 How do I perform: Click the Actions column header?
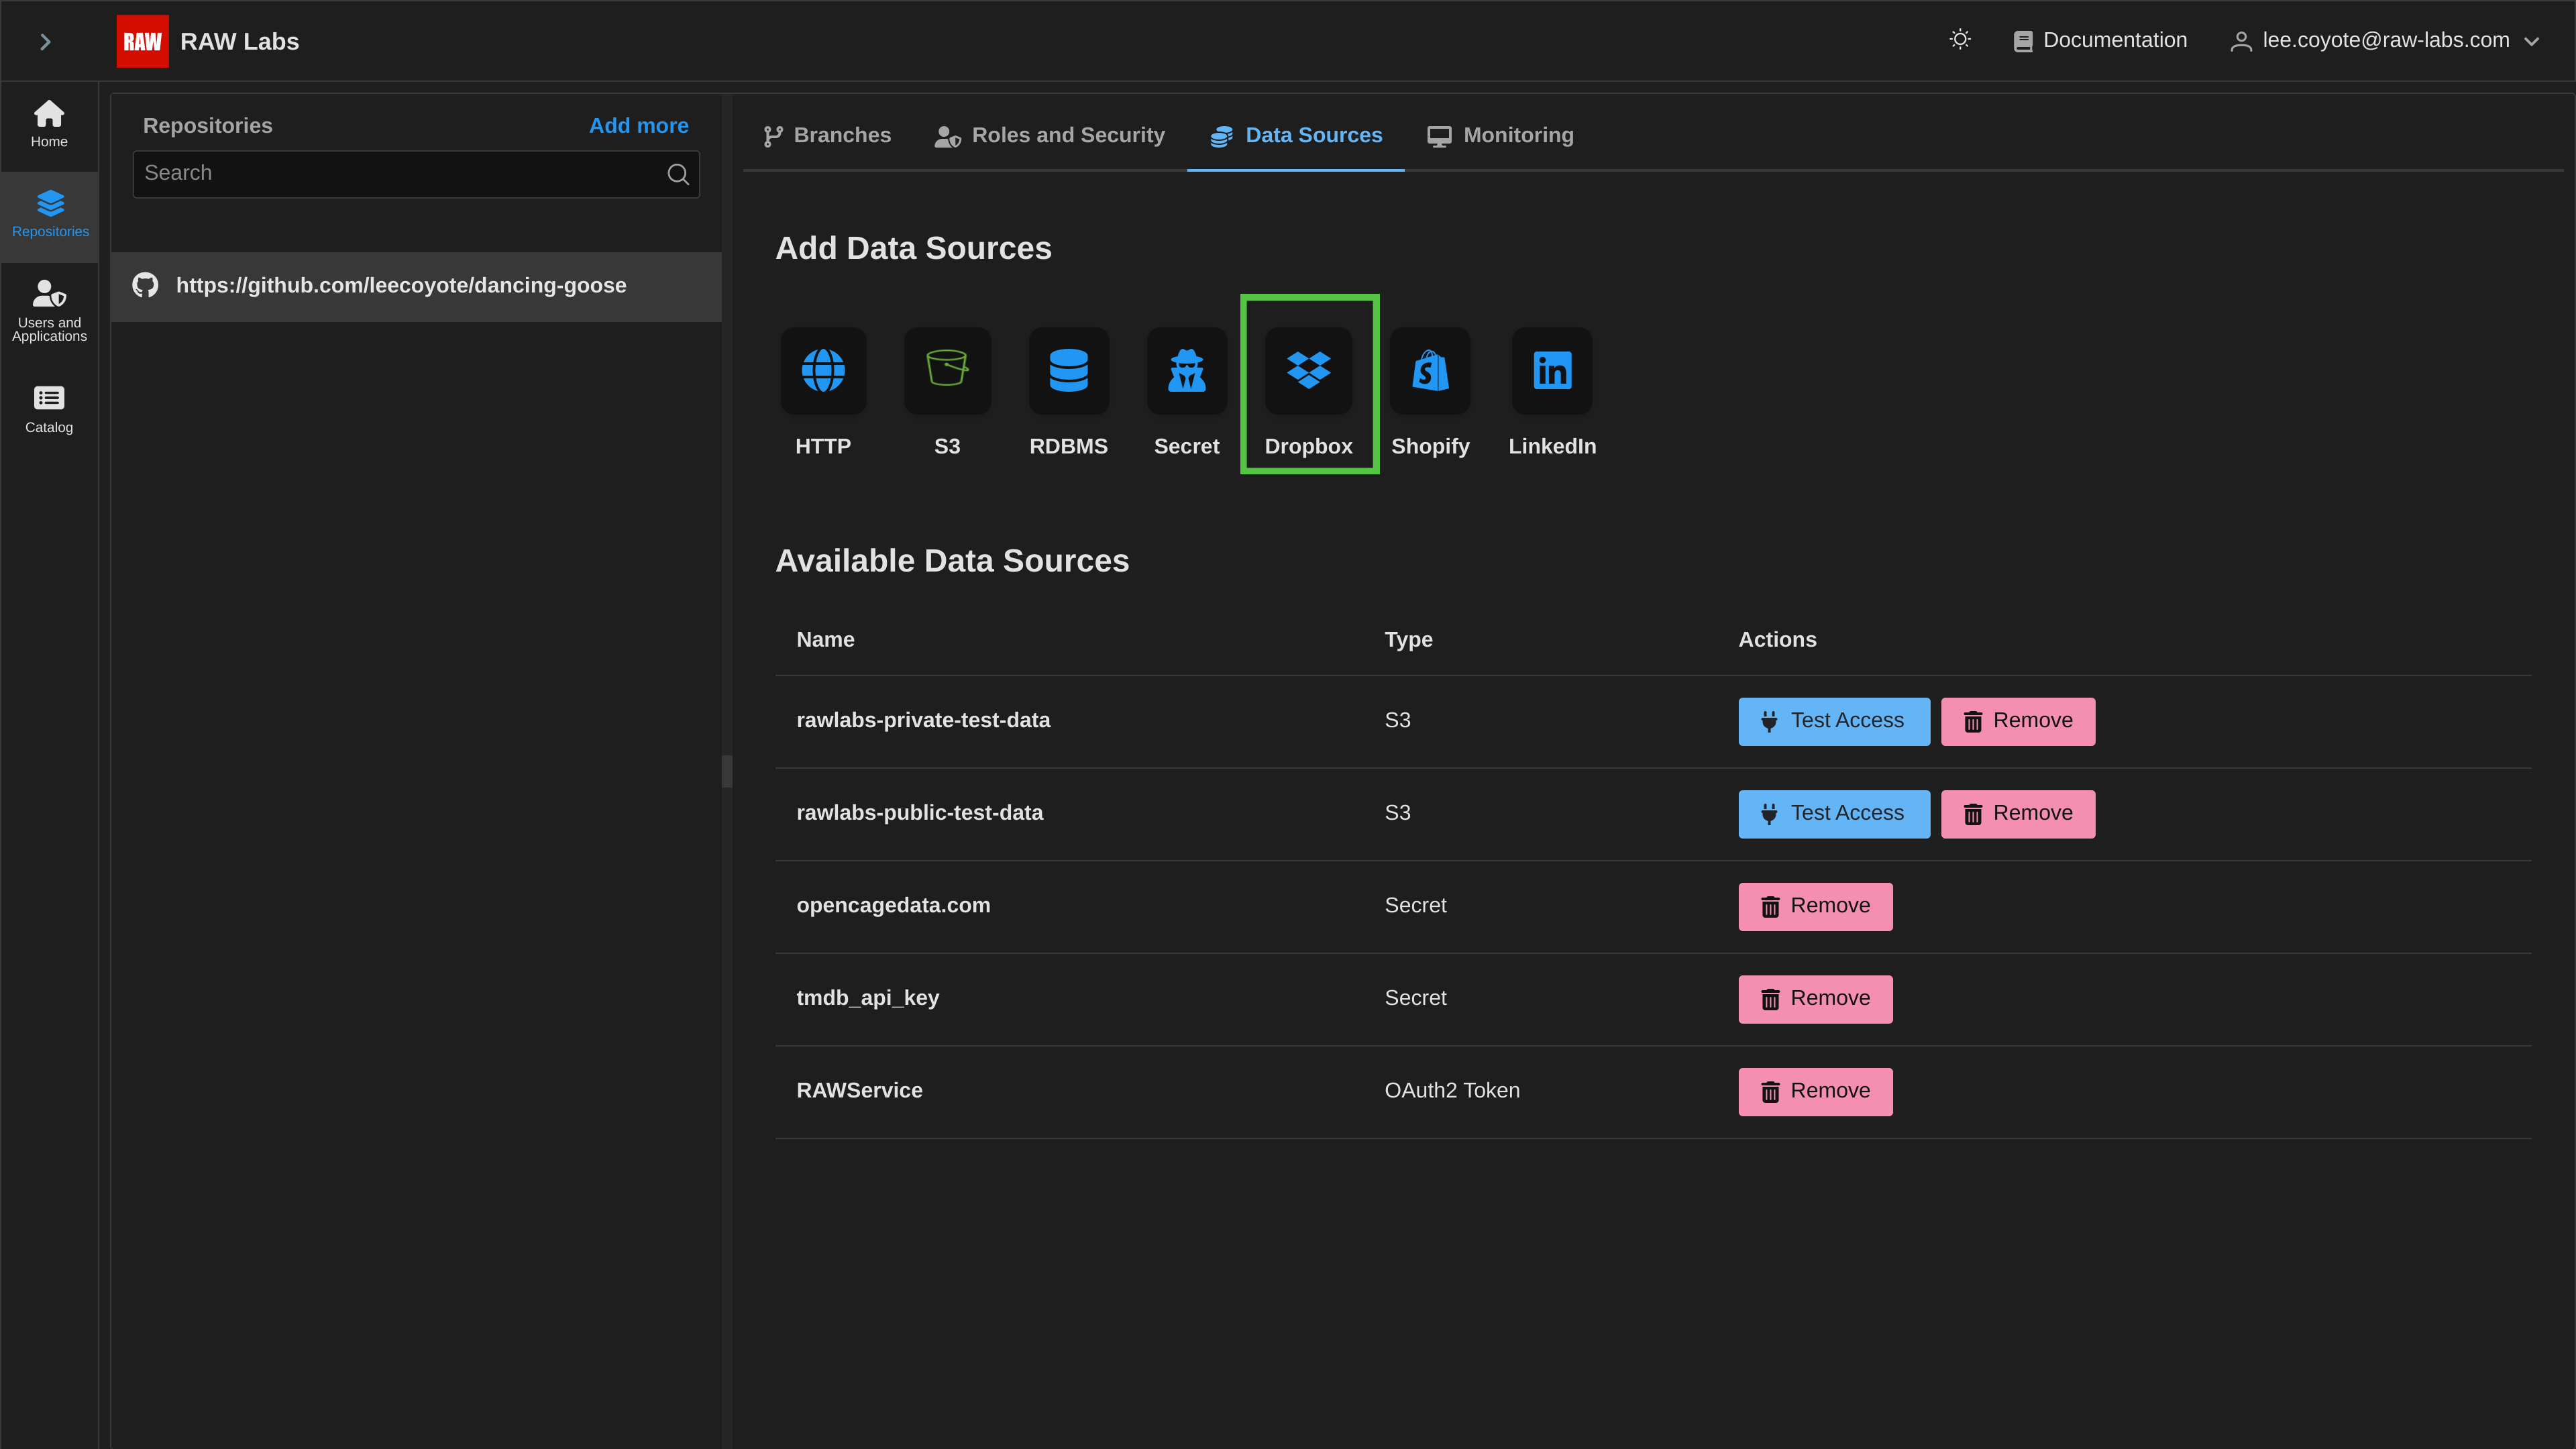pyautogui.click(x=1777, y=639)
